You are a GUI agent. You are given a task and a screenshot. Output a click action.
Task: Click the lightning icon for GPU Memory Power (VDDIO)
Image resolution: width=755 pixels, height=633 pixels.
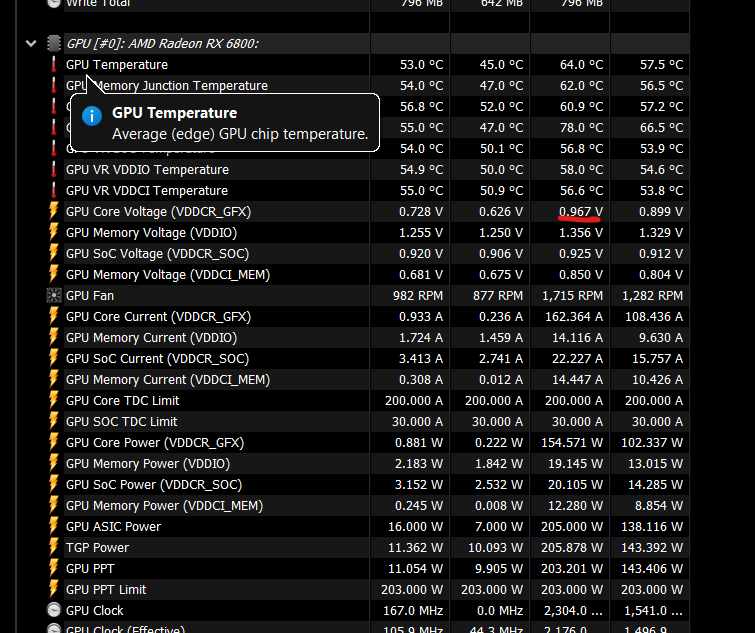pos(53,464)
